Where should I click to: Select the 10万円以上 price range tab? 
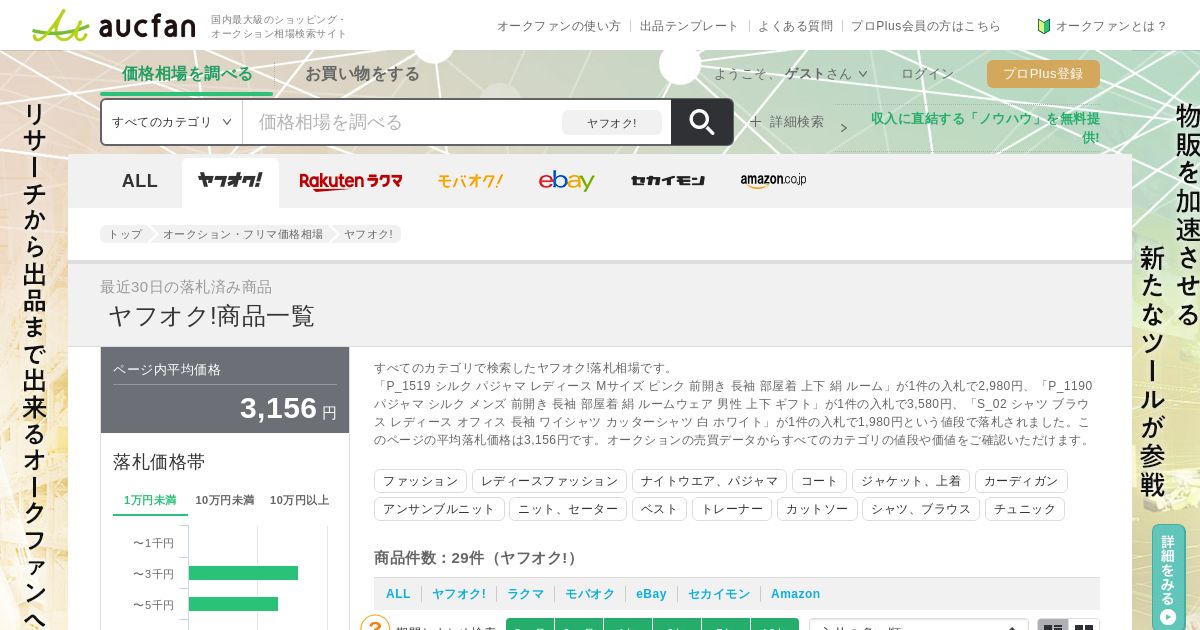(299, 500)
